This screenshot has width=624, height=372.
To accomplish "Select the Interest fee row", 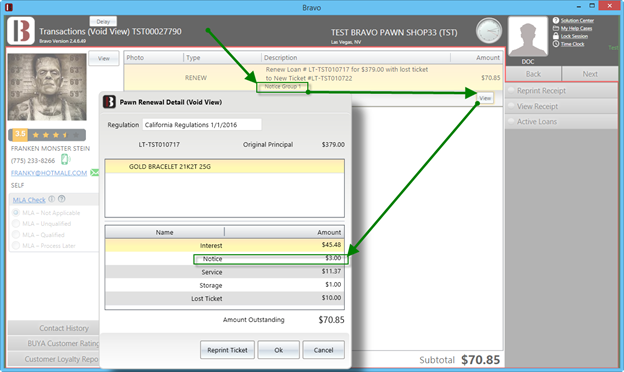I will coord(224,245).
